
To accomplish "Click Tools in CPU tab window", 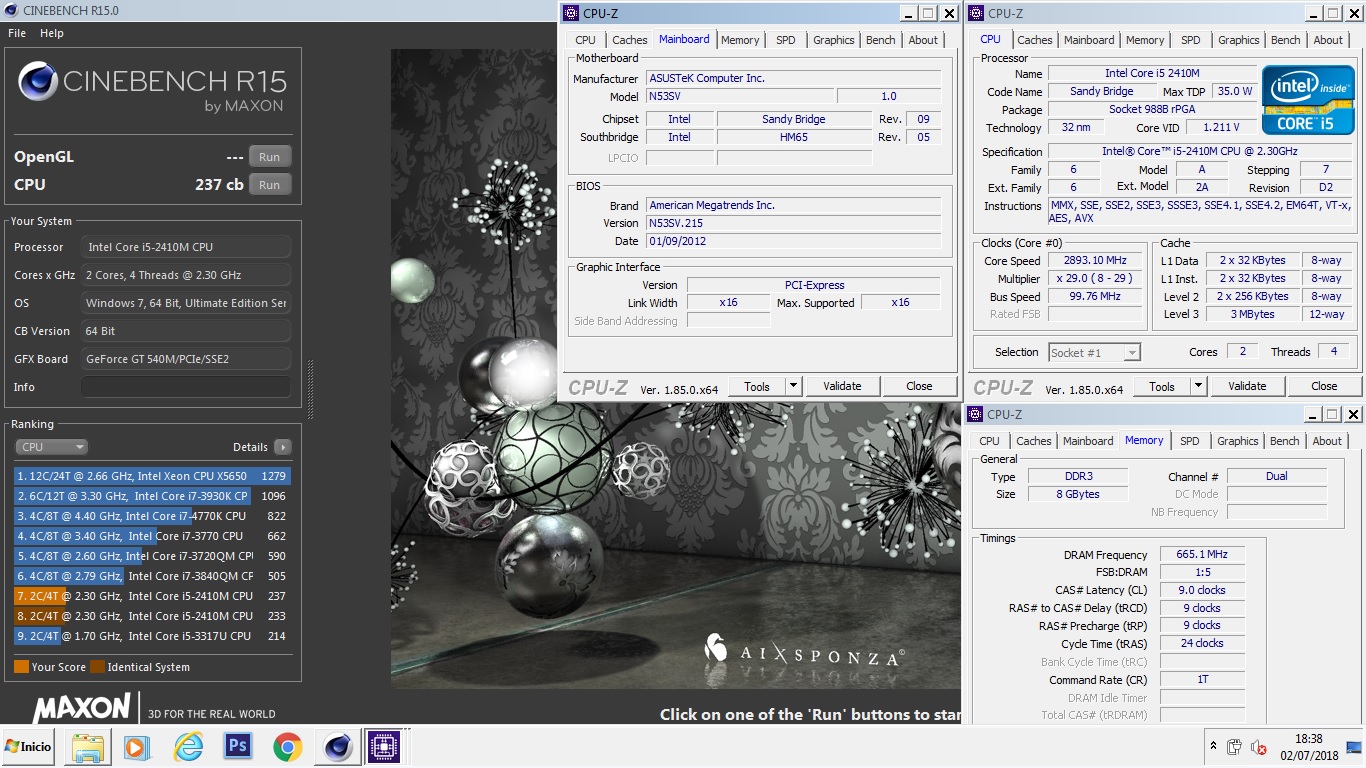I will (1162, 386).
